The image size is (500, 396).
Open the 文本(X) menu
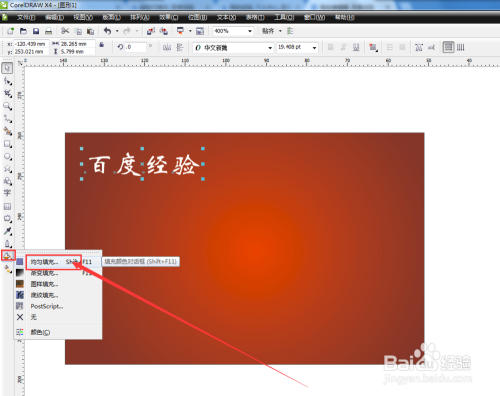[x=226, y=17]
